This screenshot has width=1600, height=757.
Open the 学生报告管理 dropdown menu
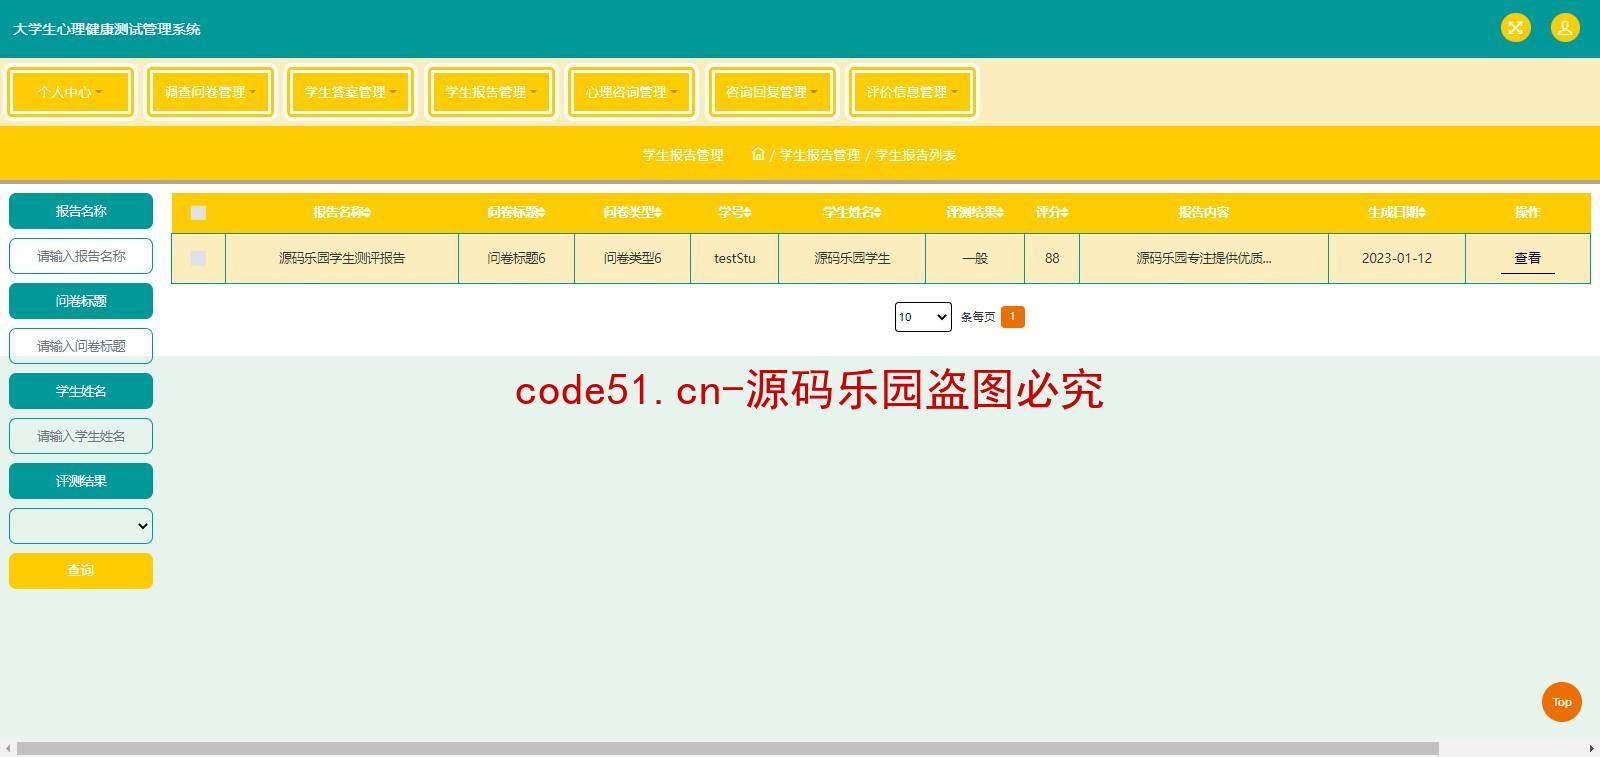(491, 92)
